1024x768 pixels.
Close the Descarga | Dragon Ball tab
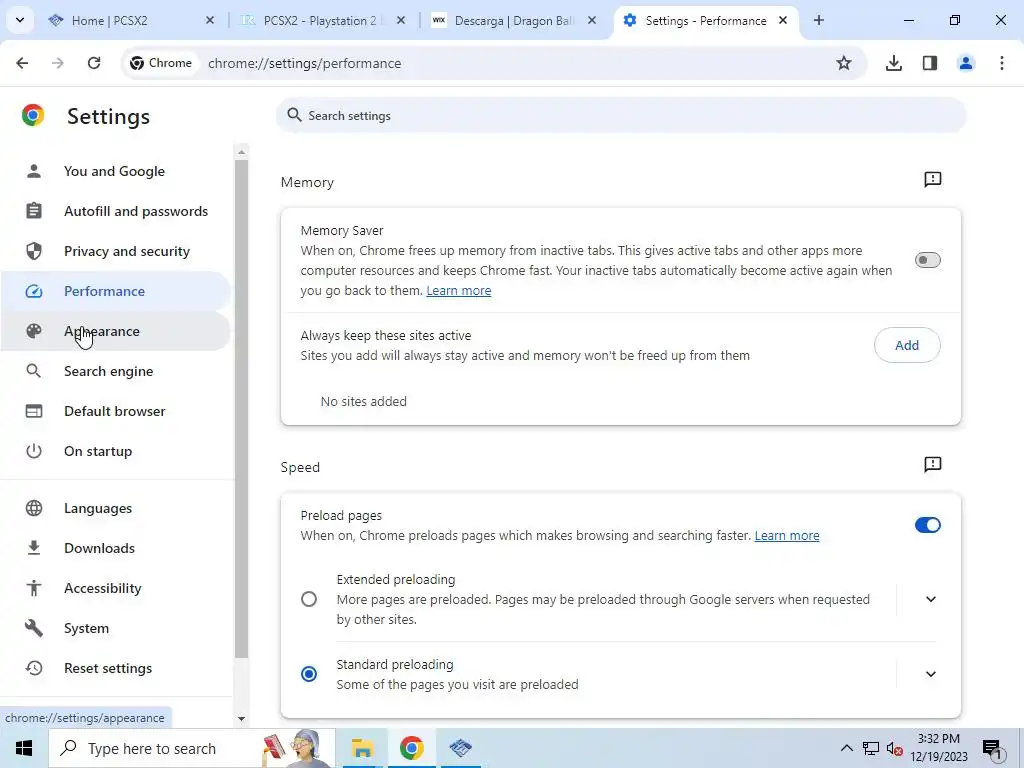[592, 20]
